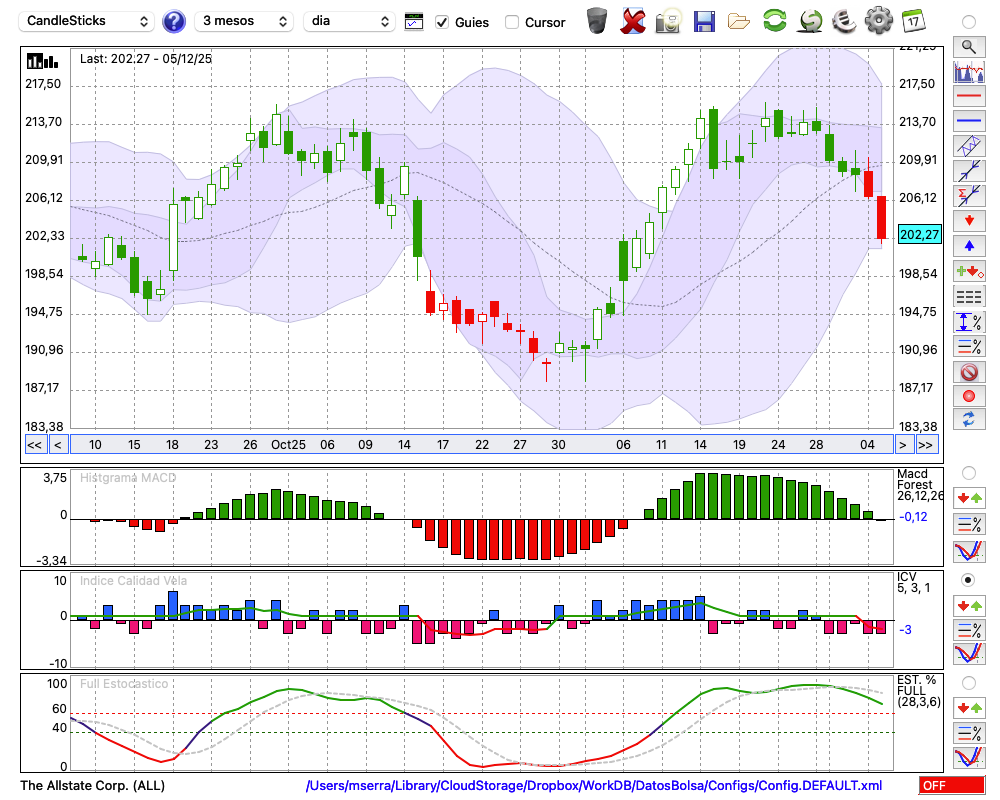The width and height of the screenshot is (1000, 800).
Task: Open the calendar icon showing 17
Action: [913, 21]
